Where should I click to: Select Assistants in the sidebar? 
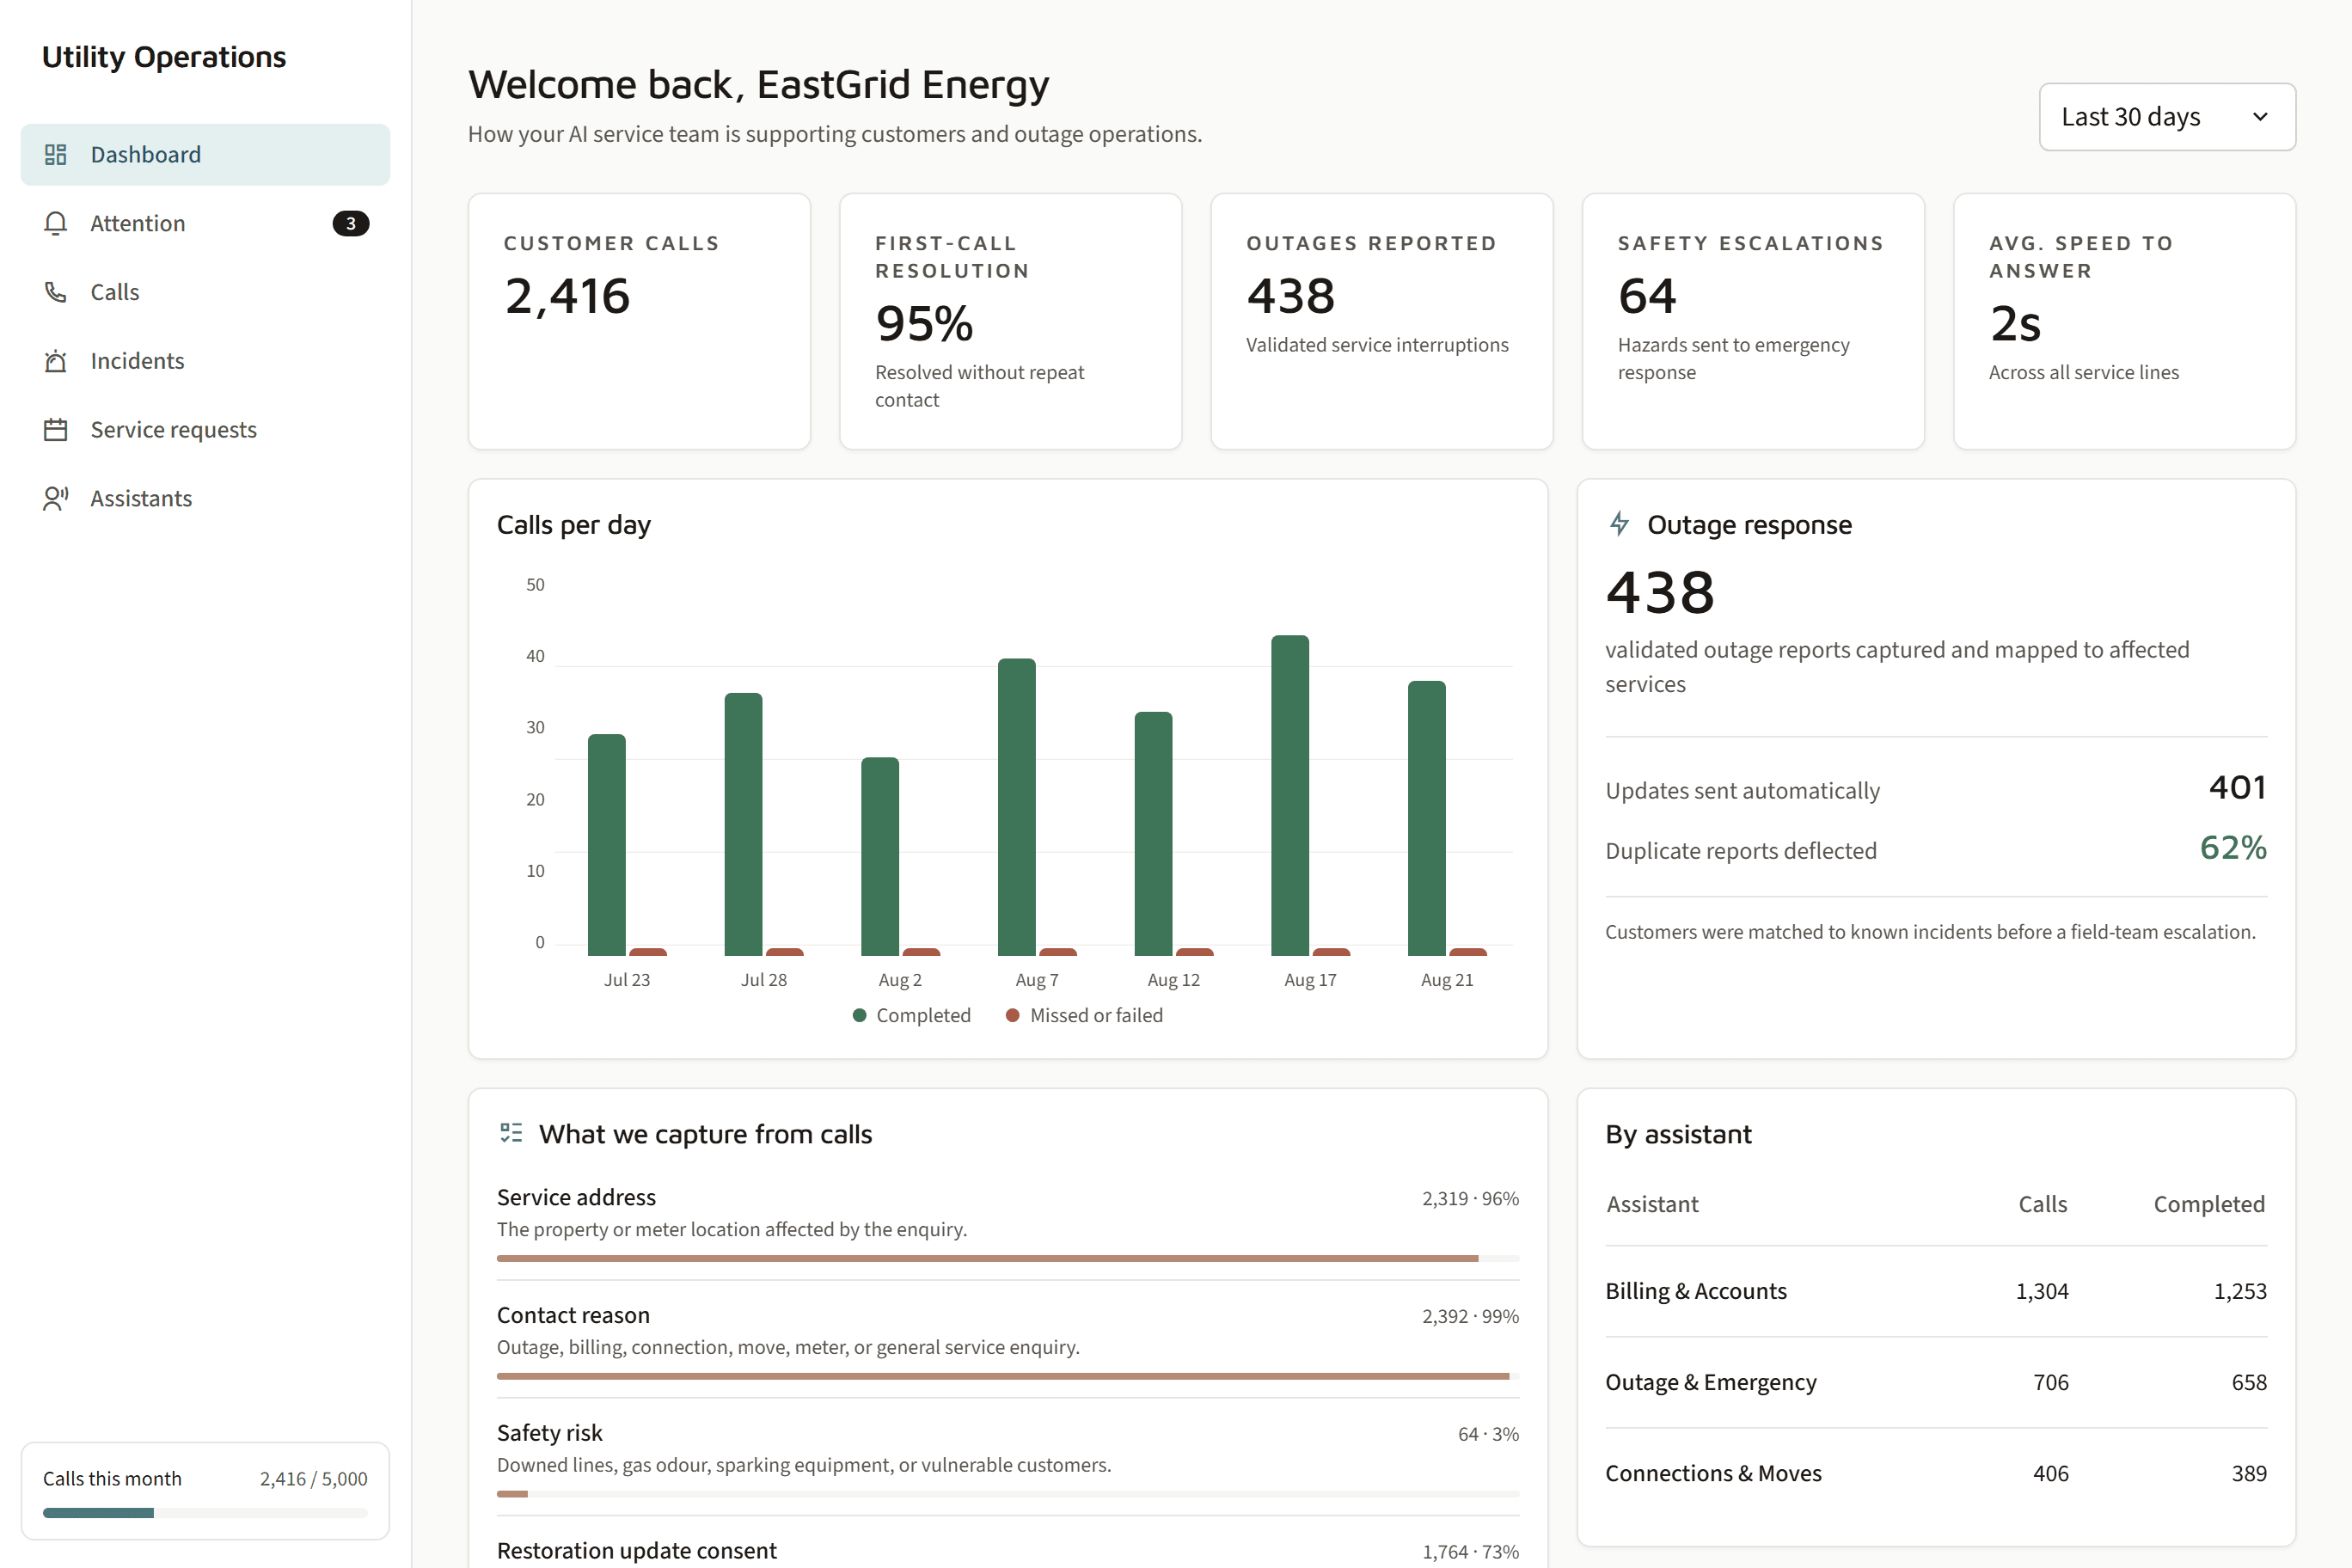[x=205, y=498]
